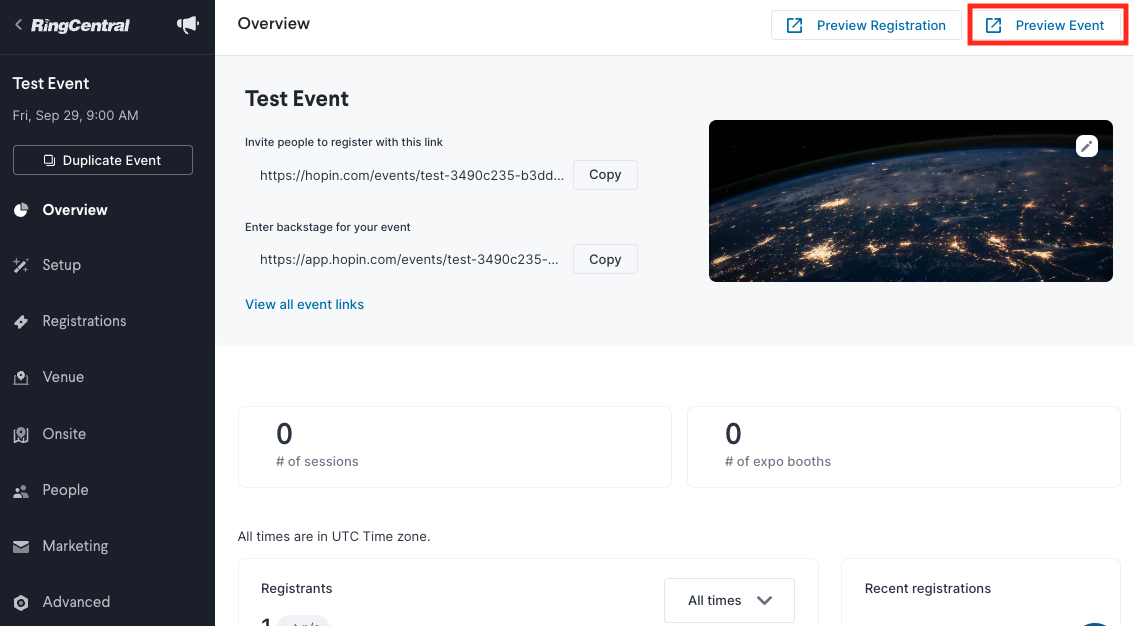Copy the backstage event link
The height and width of the screenshot is (626, 1134).
tap(605, 260)
